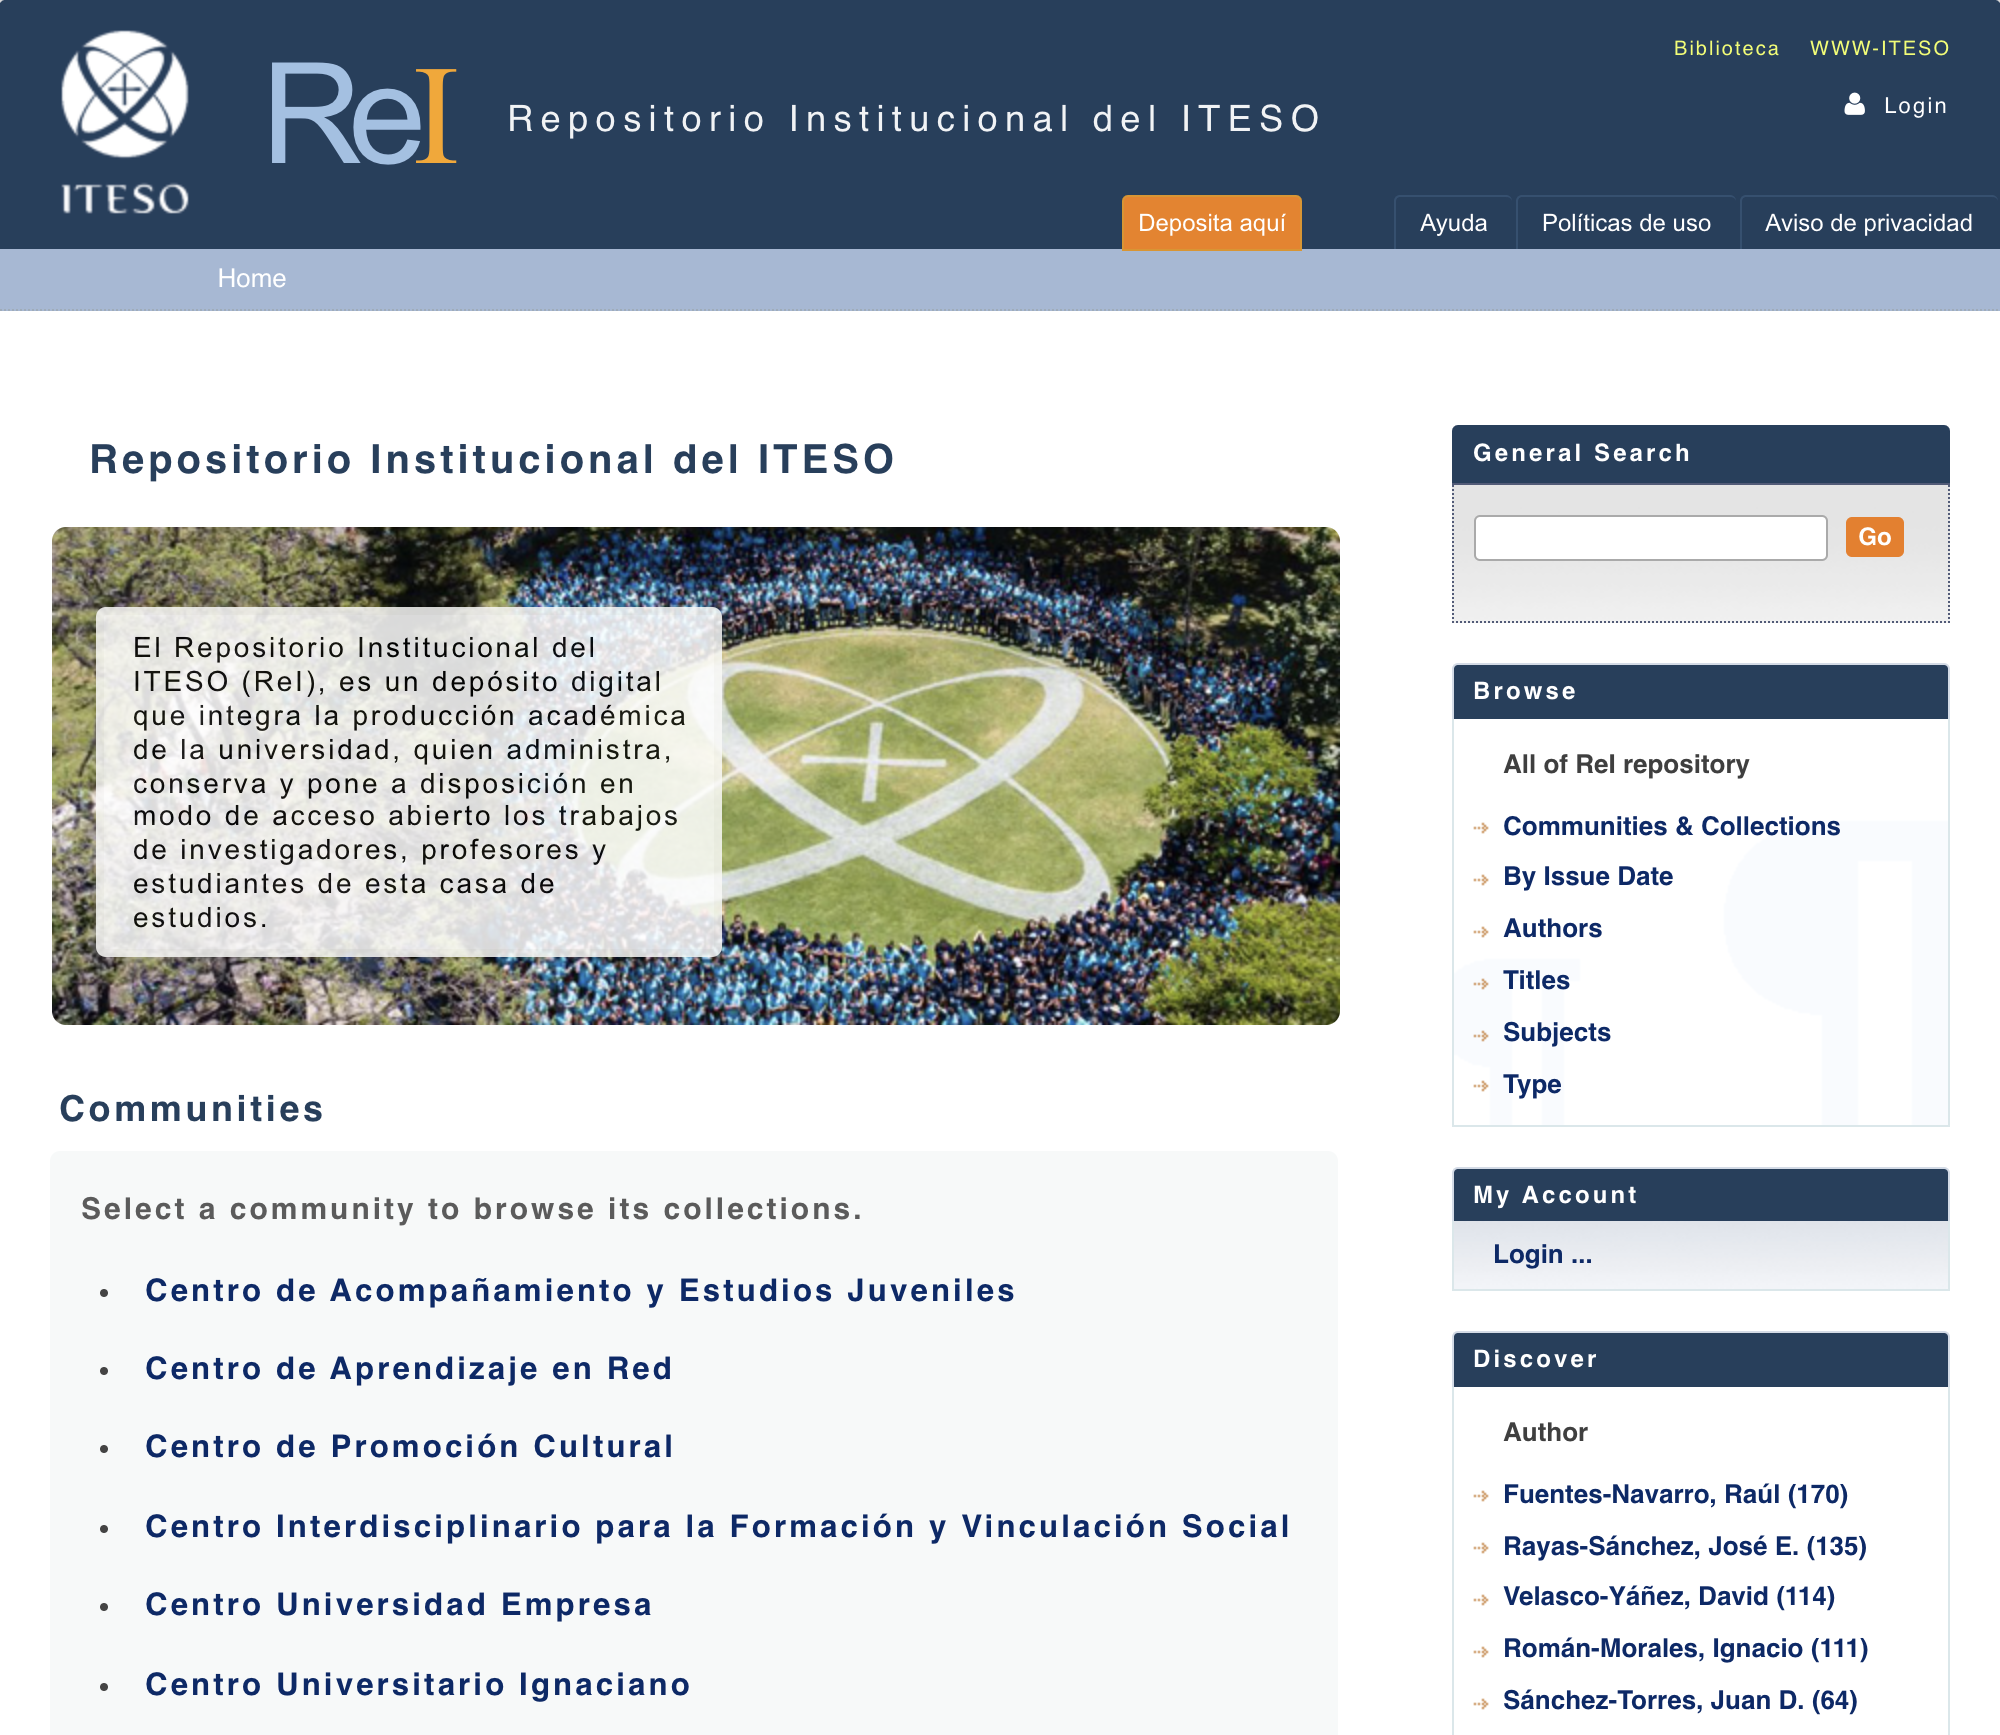
Task: Click arrow icon beside By Issue Date
Action: click(1481, 879)
